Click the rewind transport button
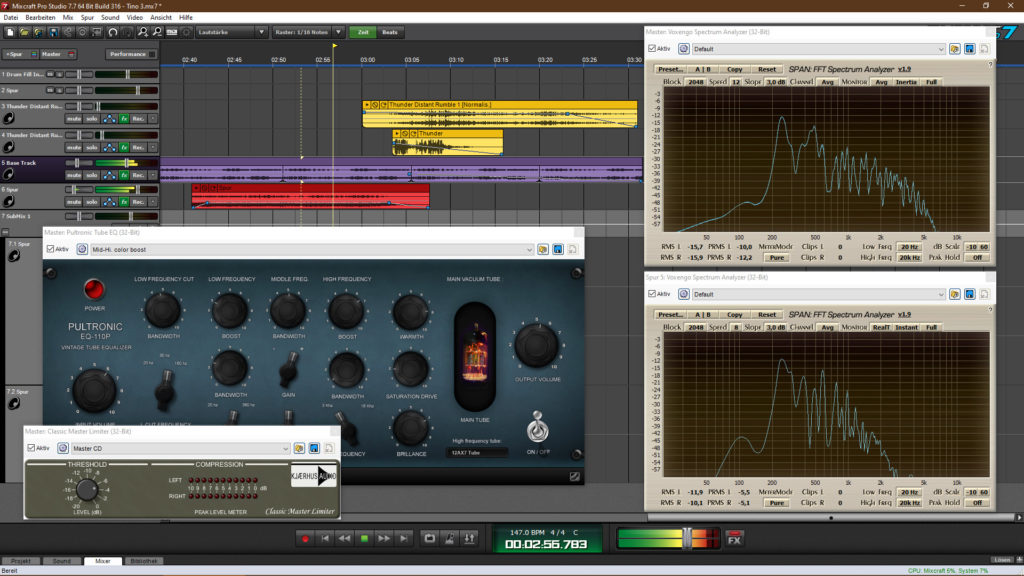1024x576 pixels. click(x=344, y=539)
